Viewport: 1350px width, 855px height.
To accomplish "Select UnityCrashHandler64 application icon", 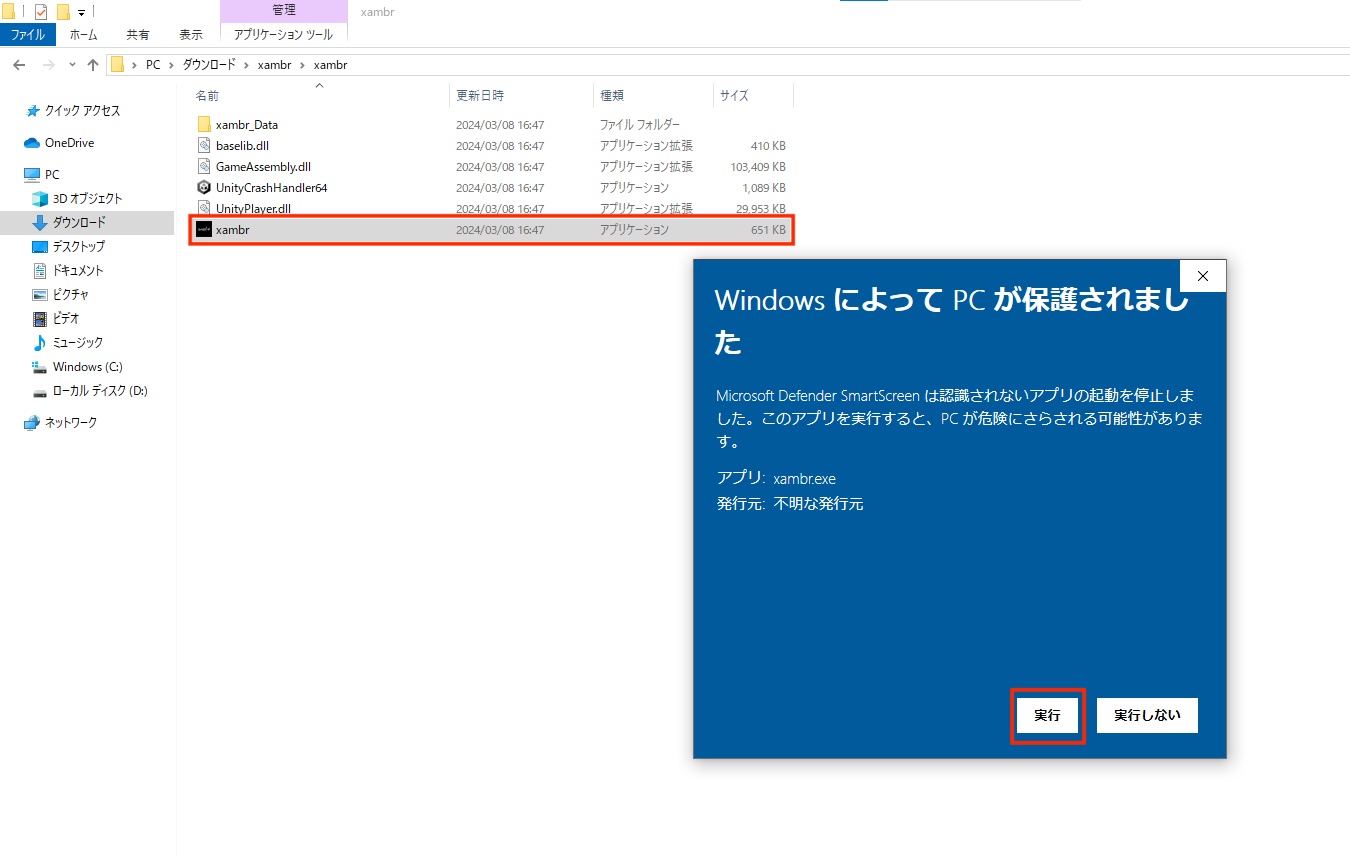I will pyautogui.click(x=204, y=188).
